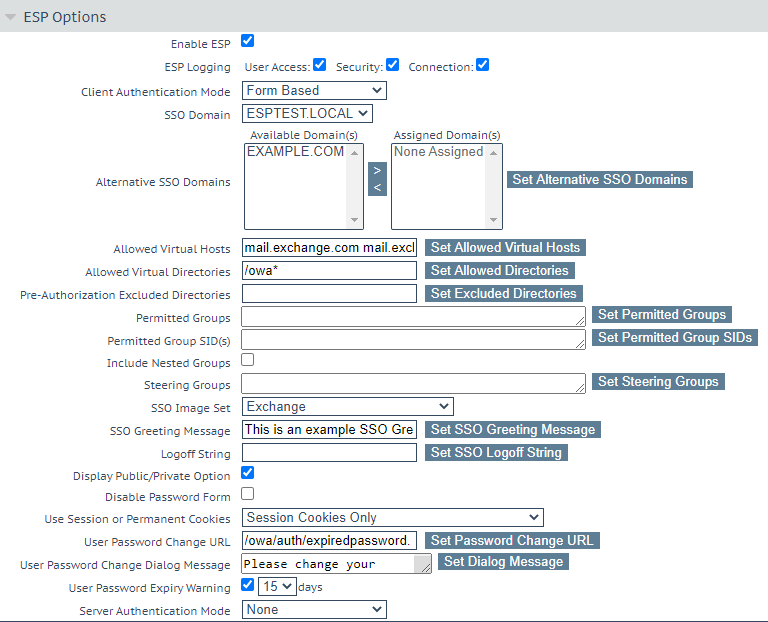This screenshot has width=768, height=622.
Task: Open Use Session or Permanent Cookies dropdown
Action: 392,518
